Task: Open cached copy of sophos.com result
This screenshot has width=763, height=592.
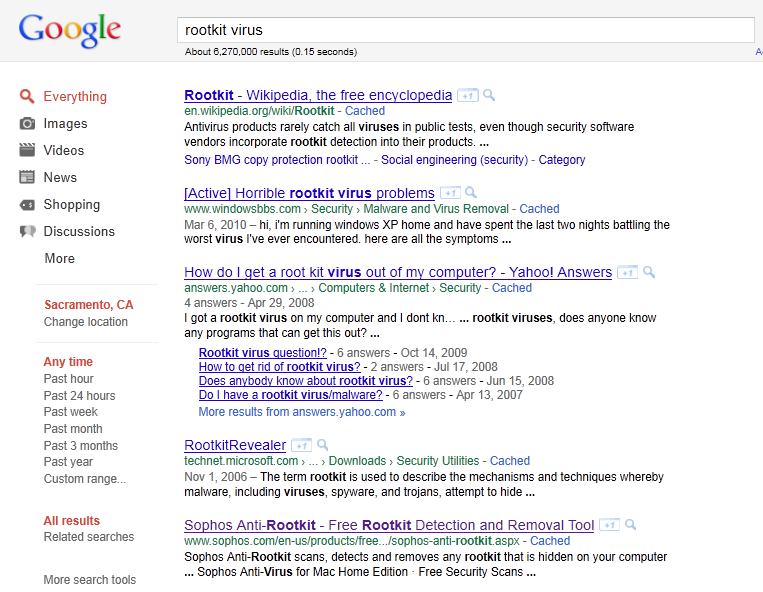Action: pos(550,540)
